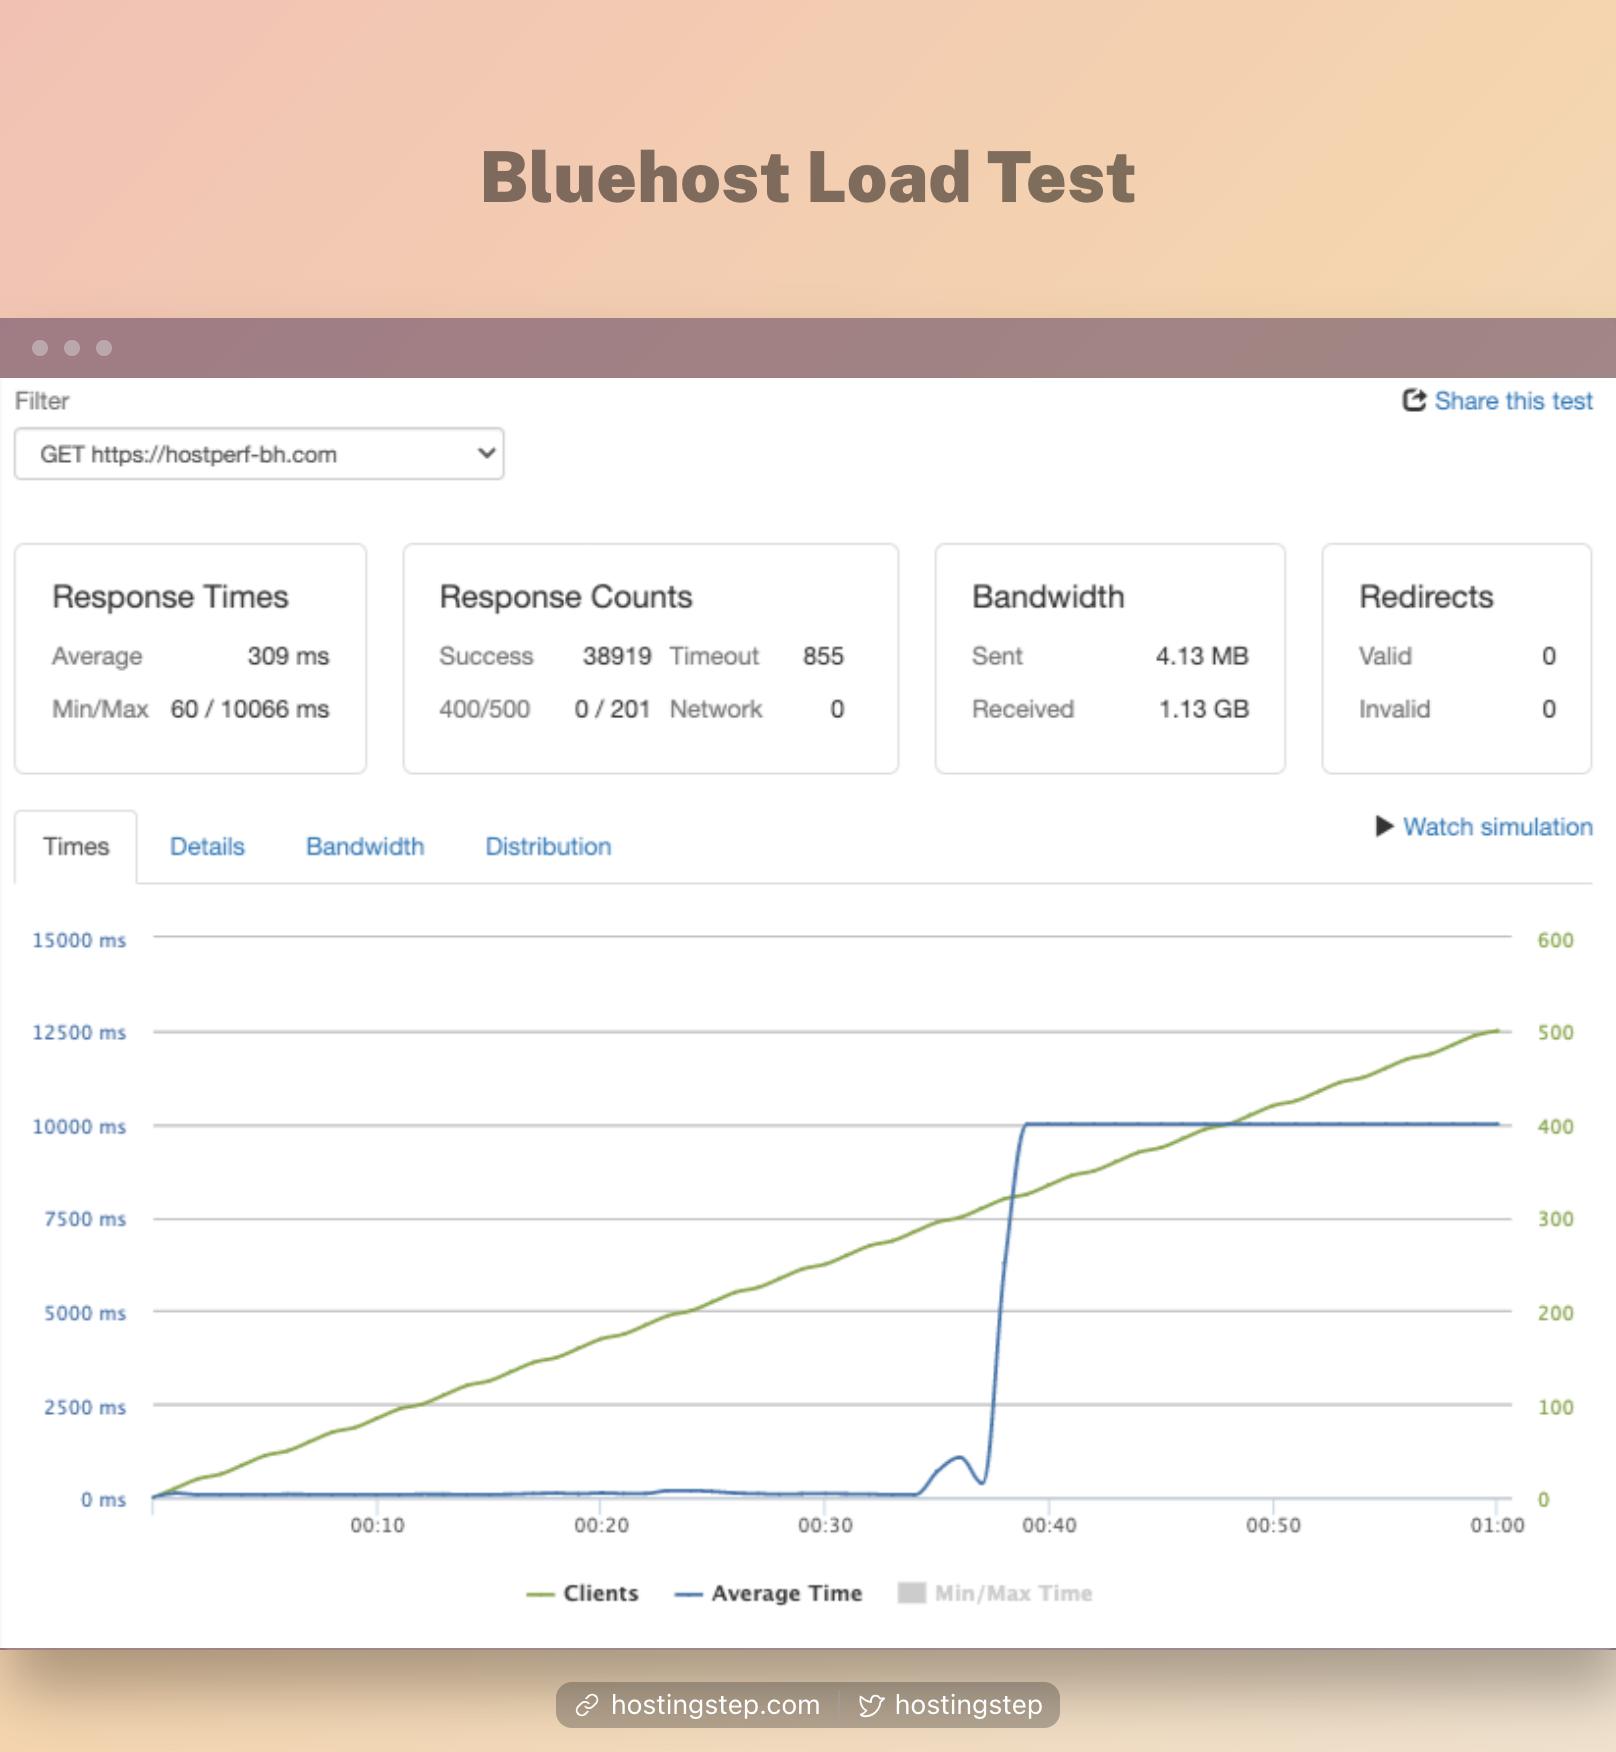Open the GET hostperf-bh.com filter dropdown

pos(259,454)
